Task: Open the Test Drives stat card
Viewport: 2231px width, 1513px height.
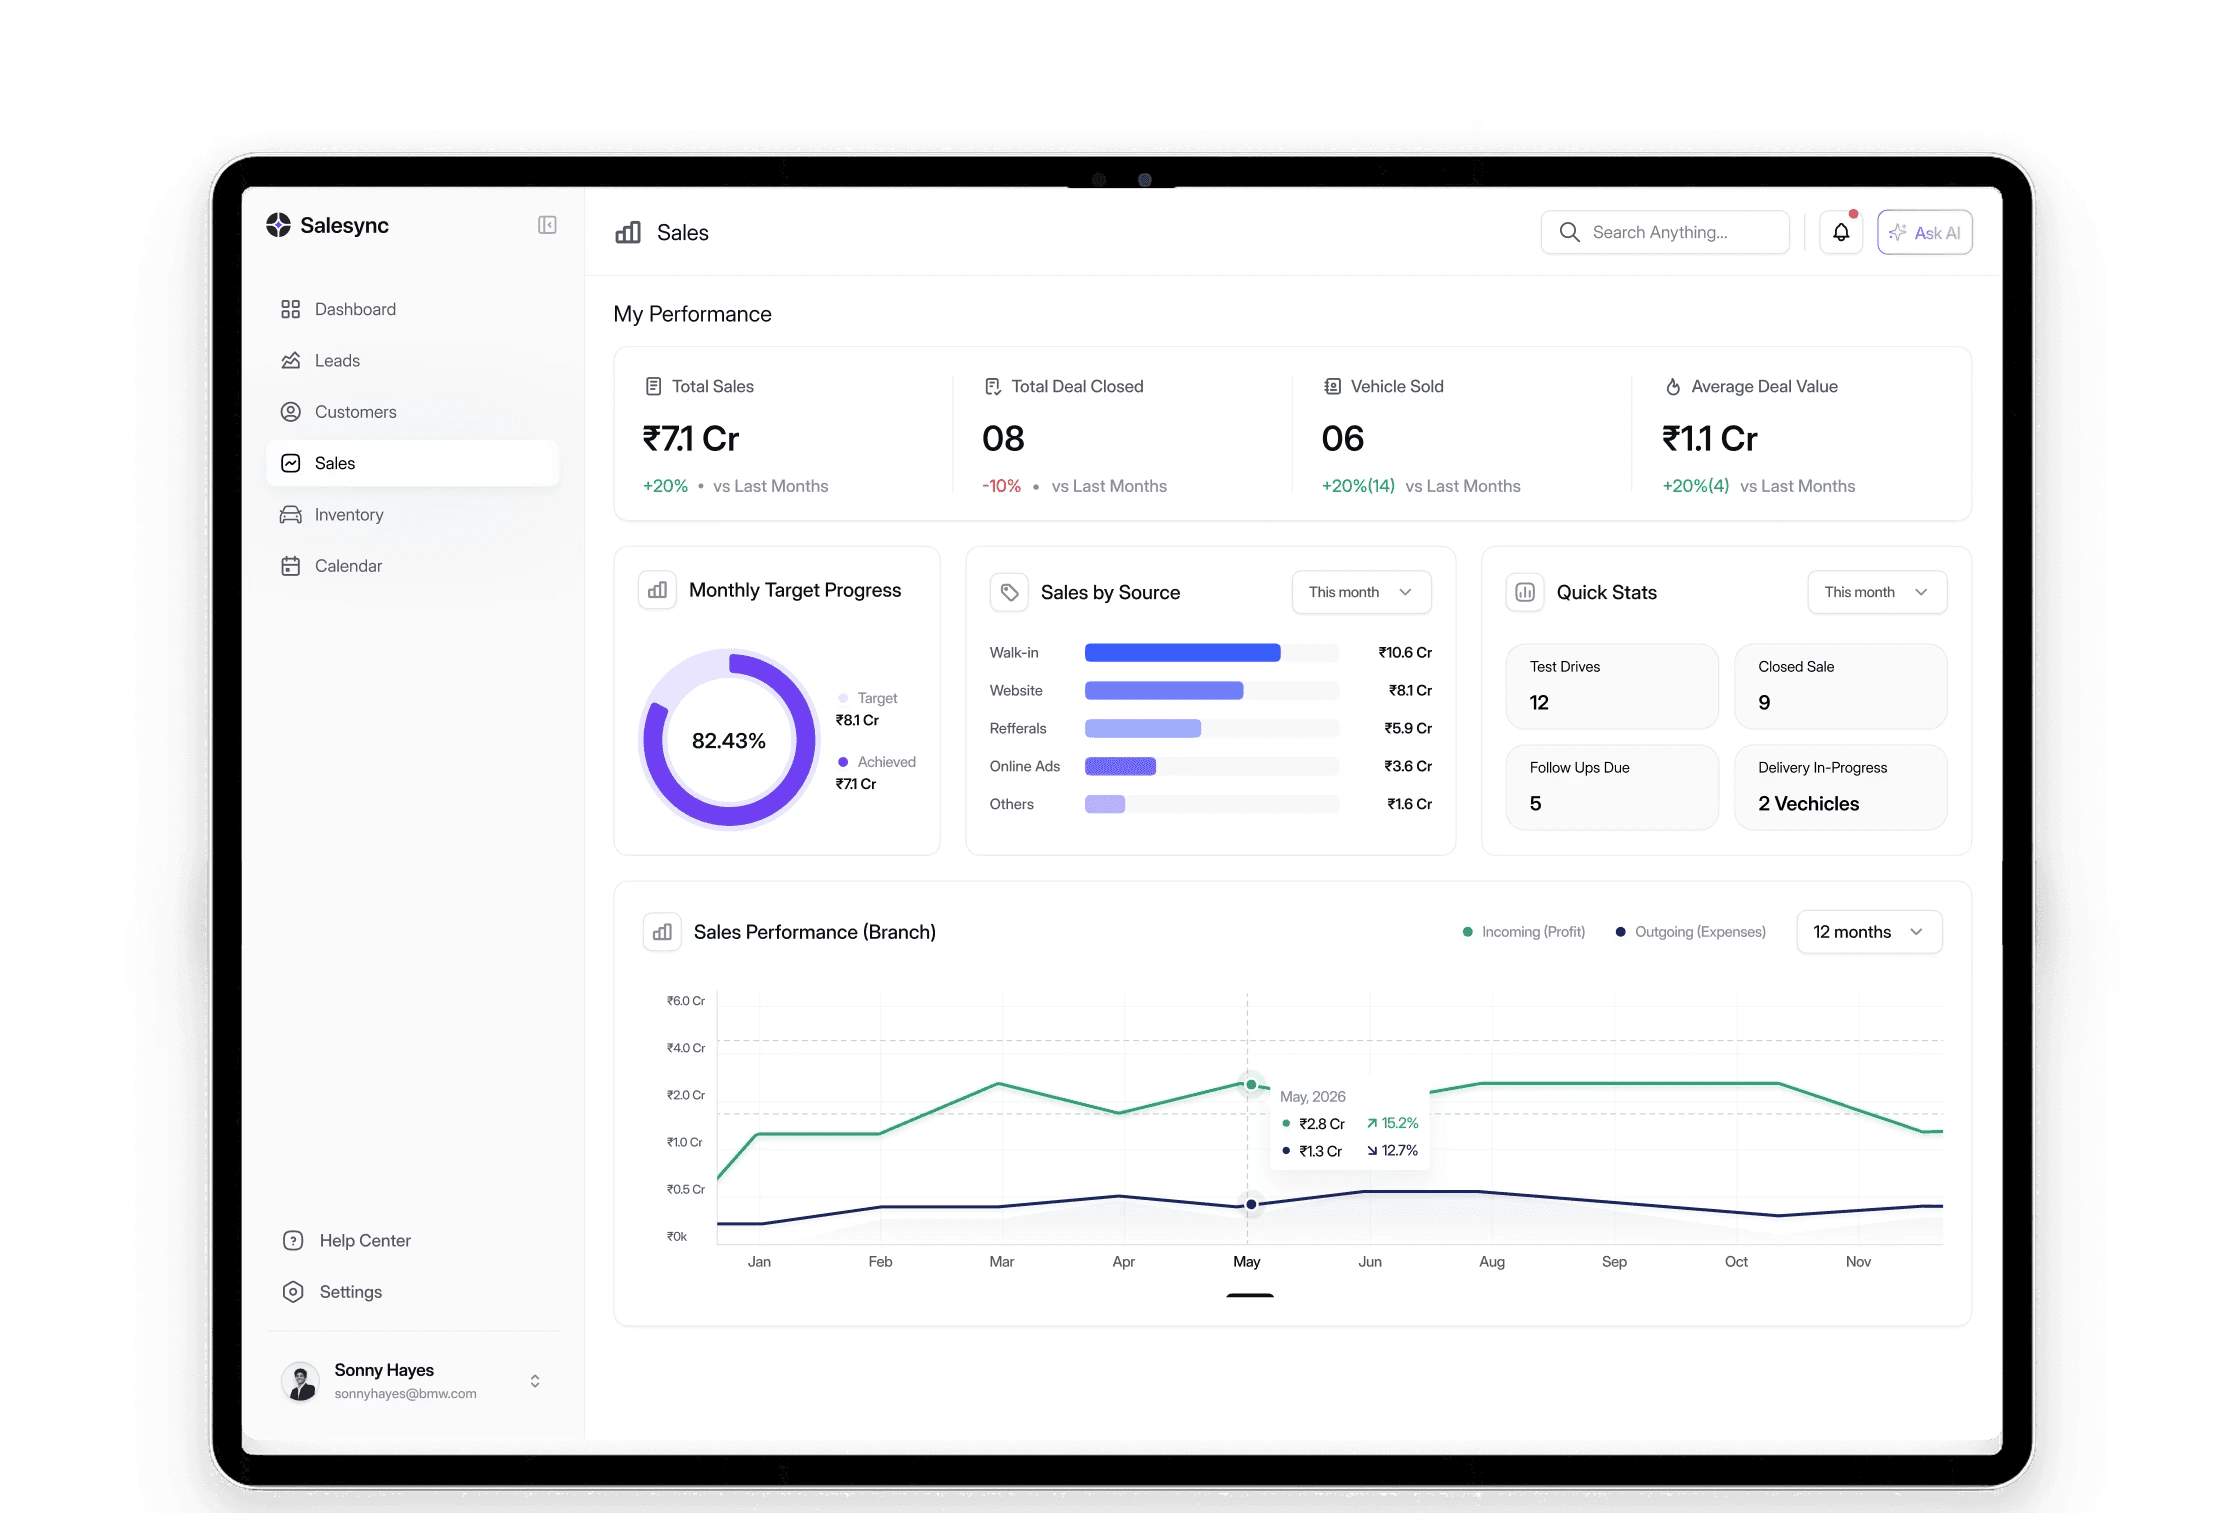Action: click(1612, 686)
